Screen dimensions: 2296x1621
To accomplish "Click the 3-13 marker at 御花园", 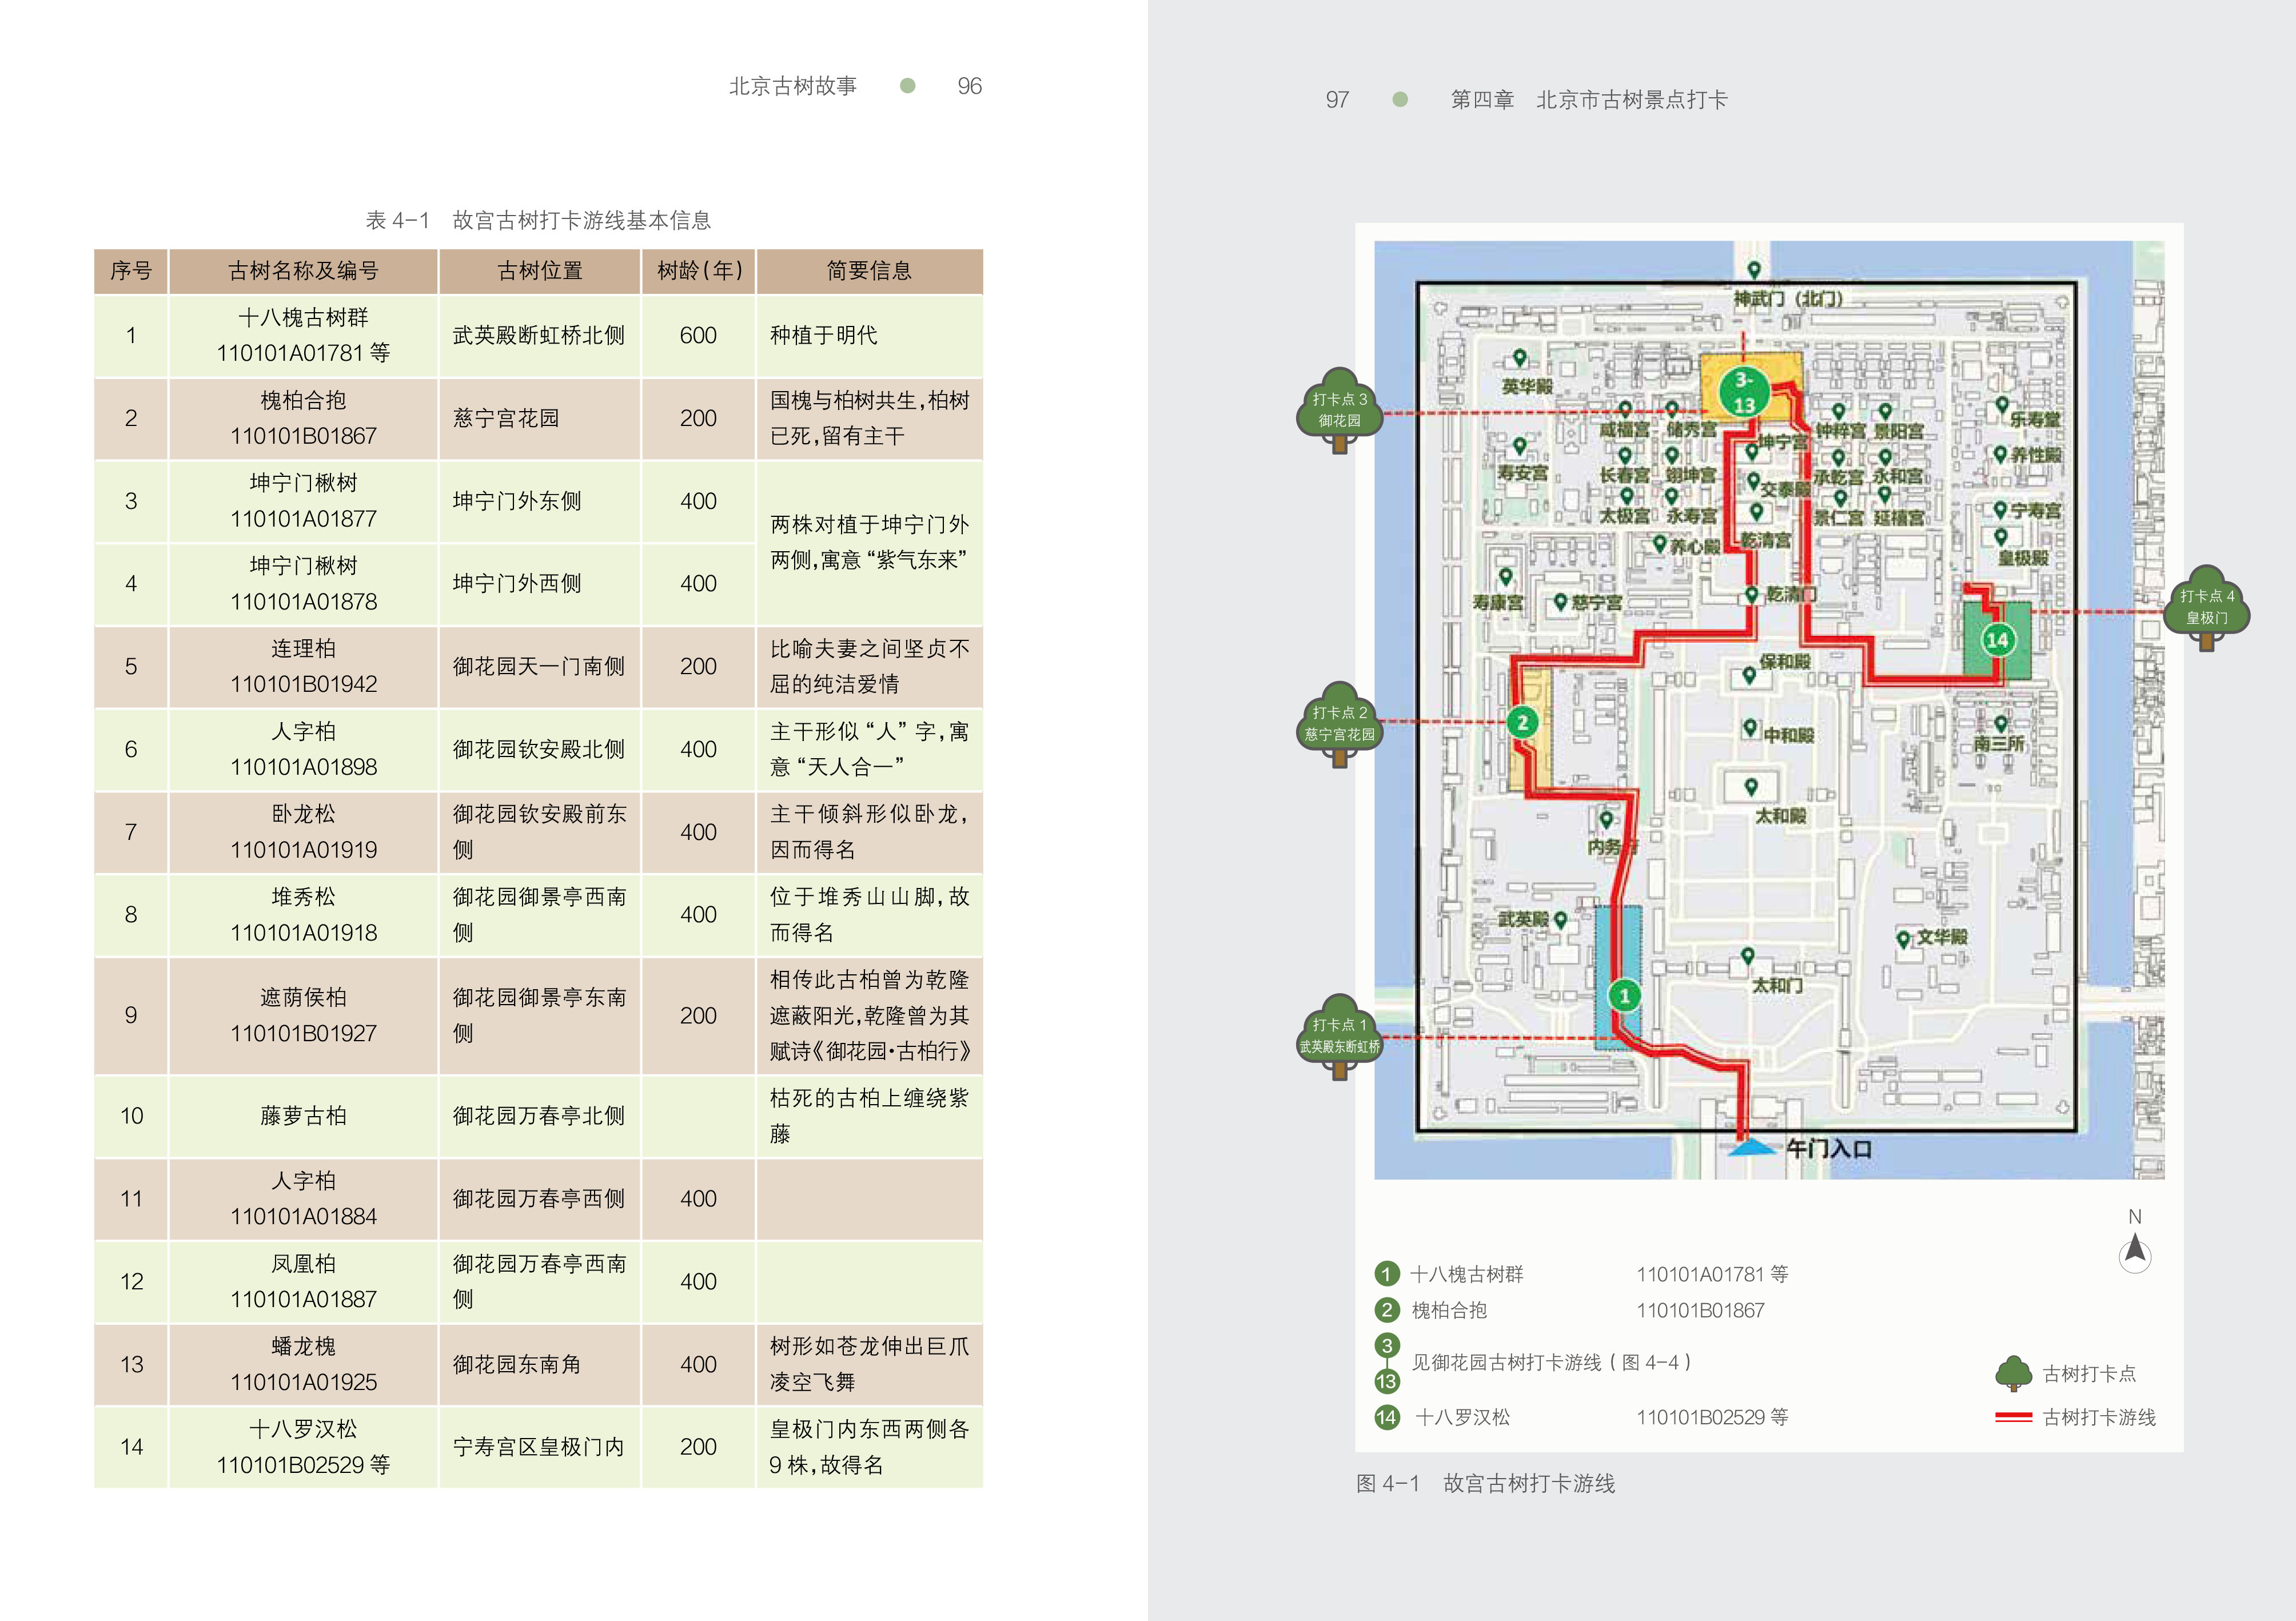I will [x=1744, y=392].
